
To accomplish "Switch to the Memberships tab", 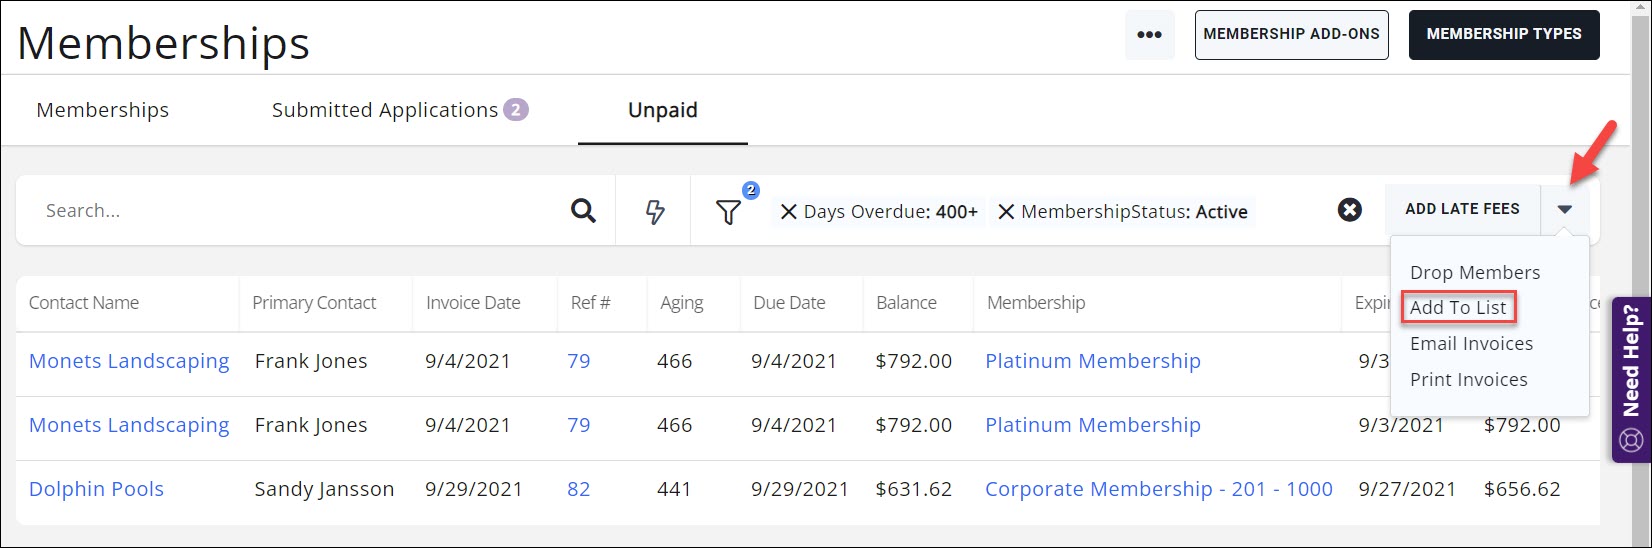I will tap(103, 110).
